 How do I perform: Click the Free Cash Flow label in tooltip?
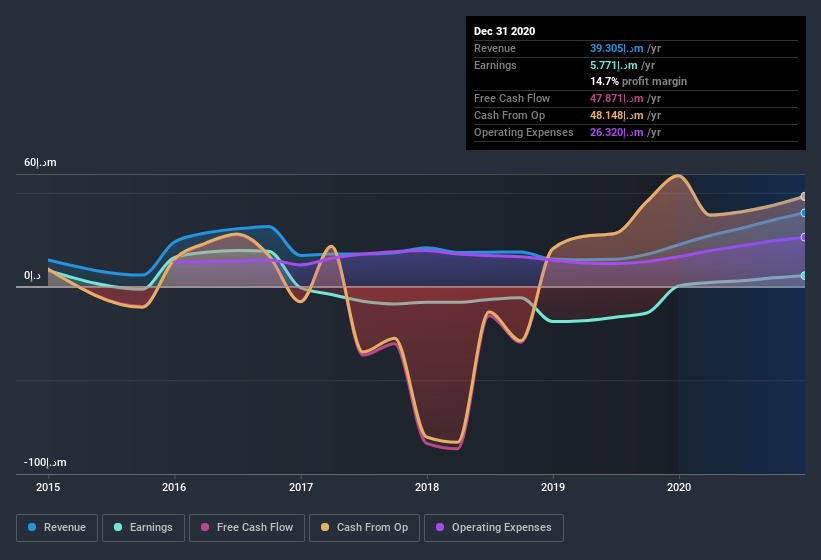512,98
